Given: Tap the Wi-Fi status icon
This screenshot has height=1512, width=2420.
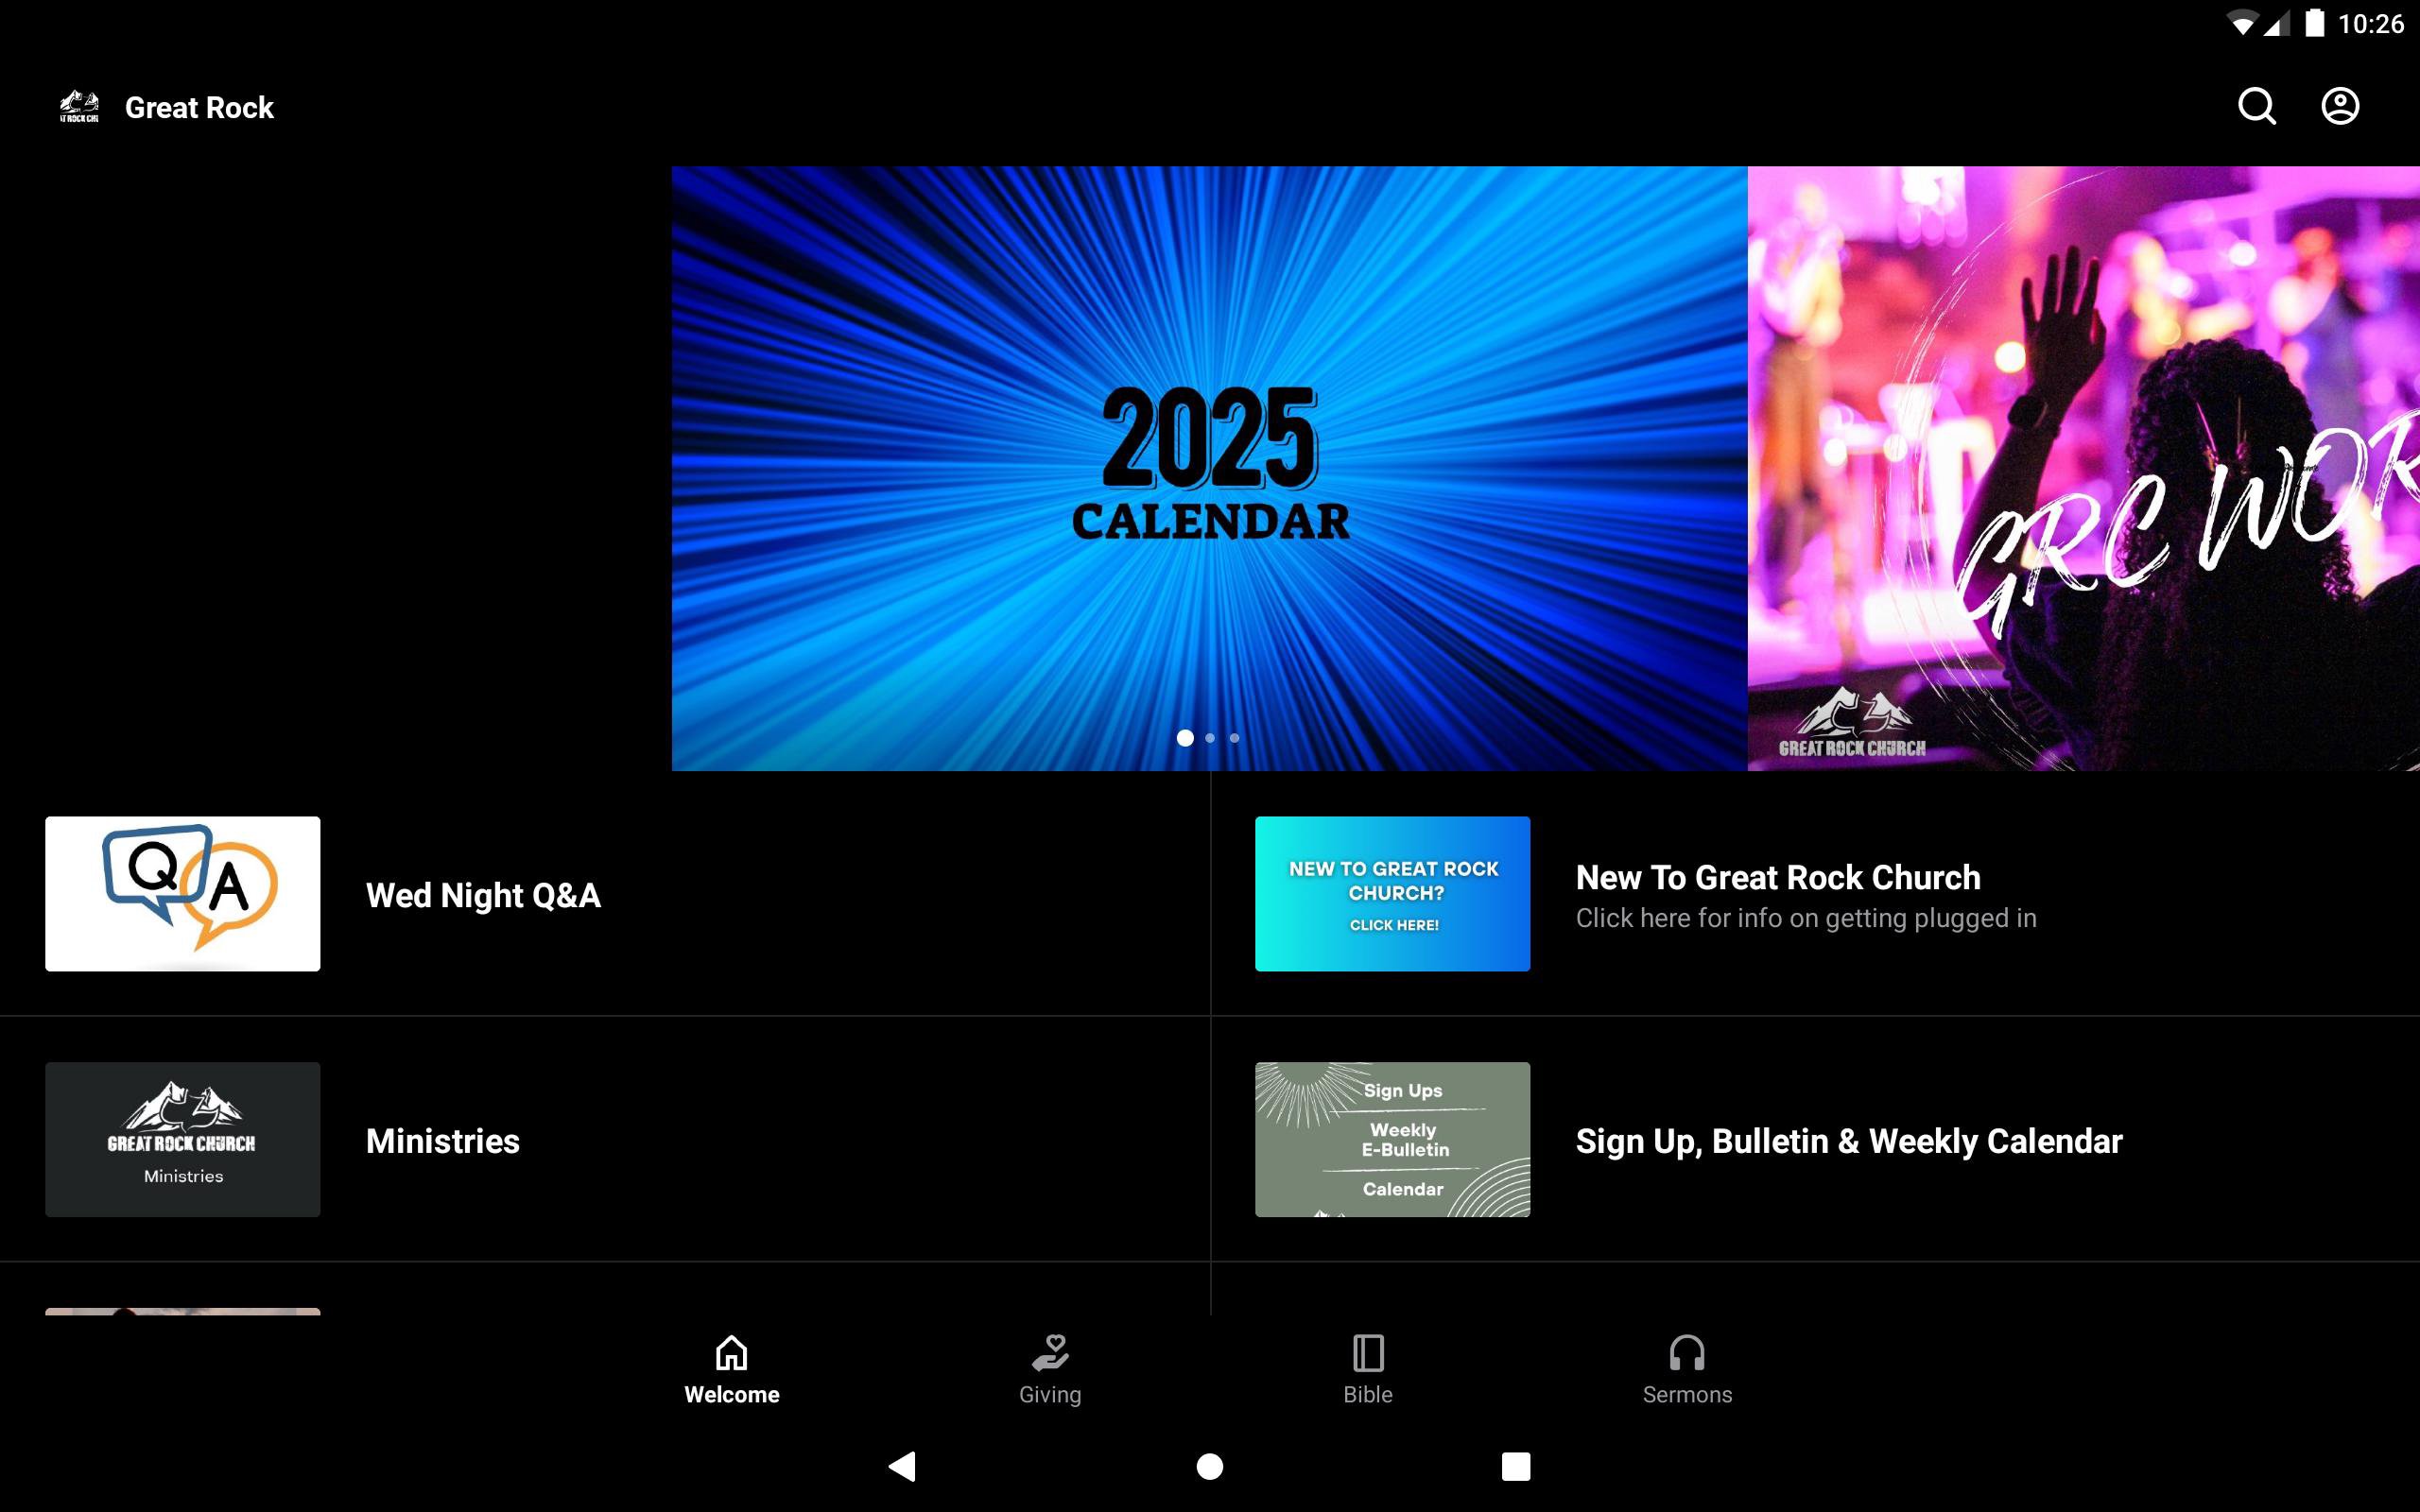Looking at the screenshot, I should (2242, 24).
